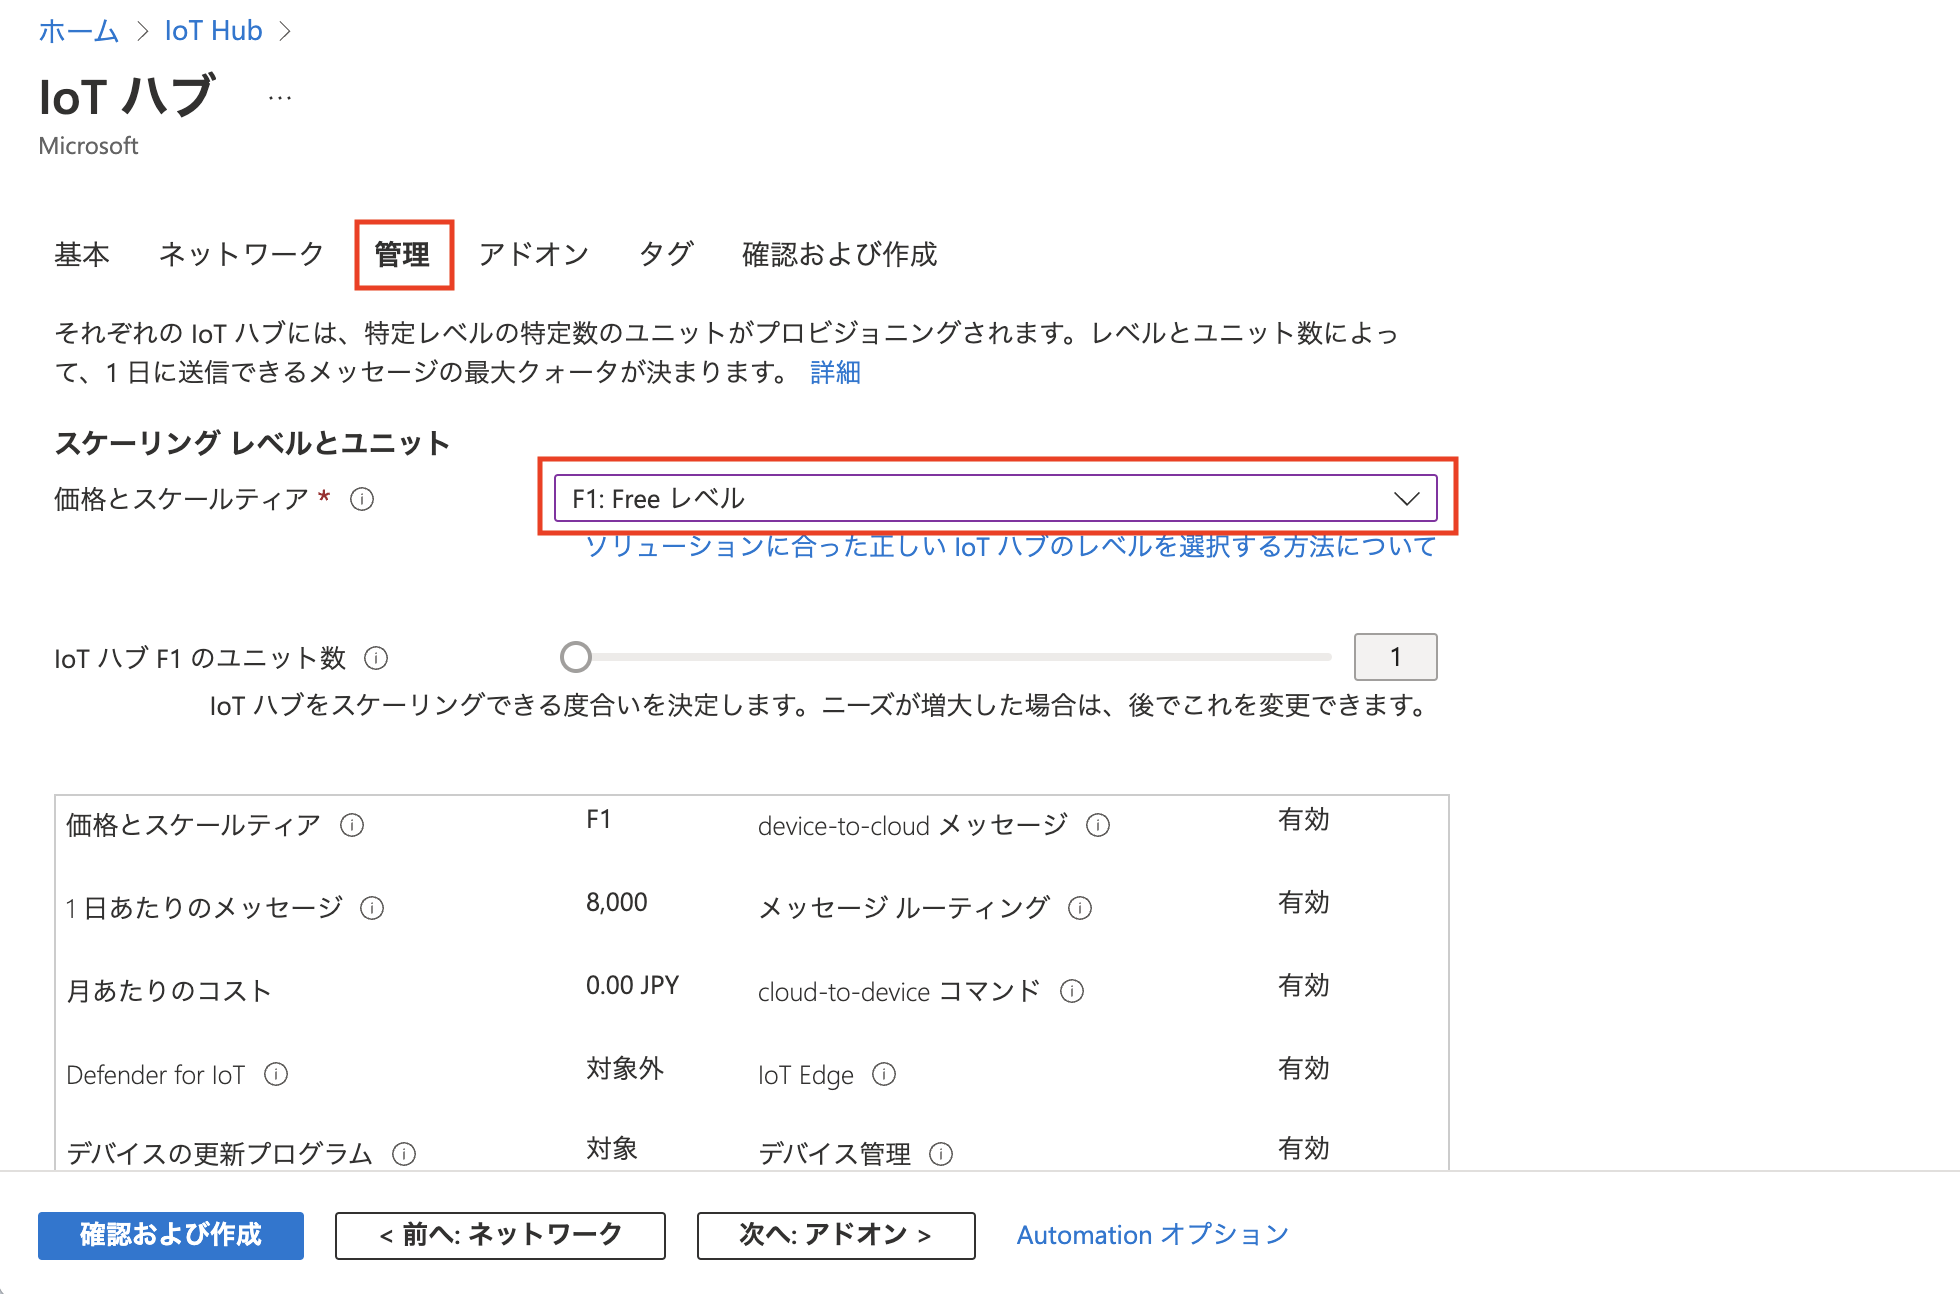Click info icon for メッセージ ルーティング

[1080, 908]
